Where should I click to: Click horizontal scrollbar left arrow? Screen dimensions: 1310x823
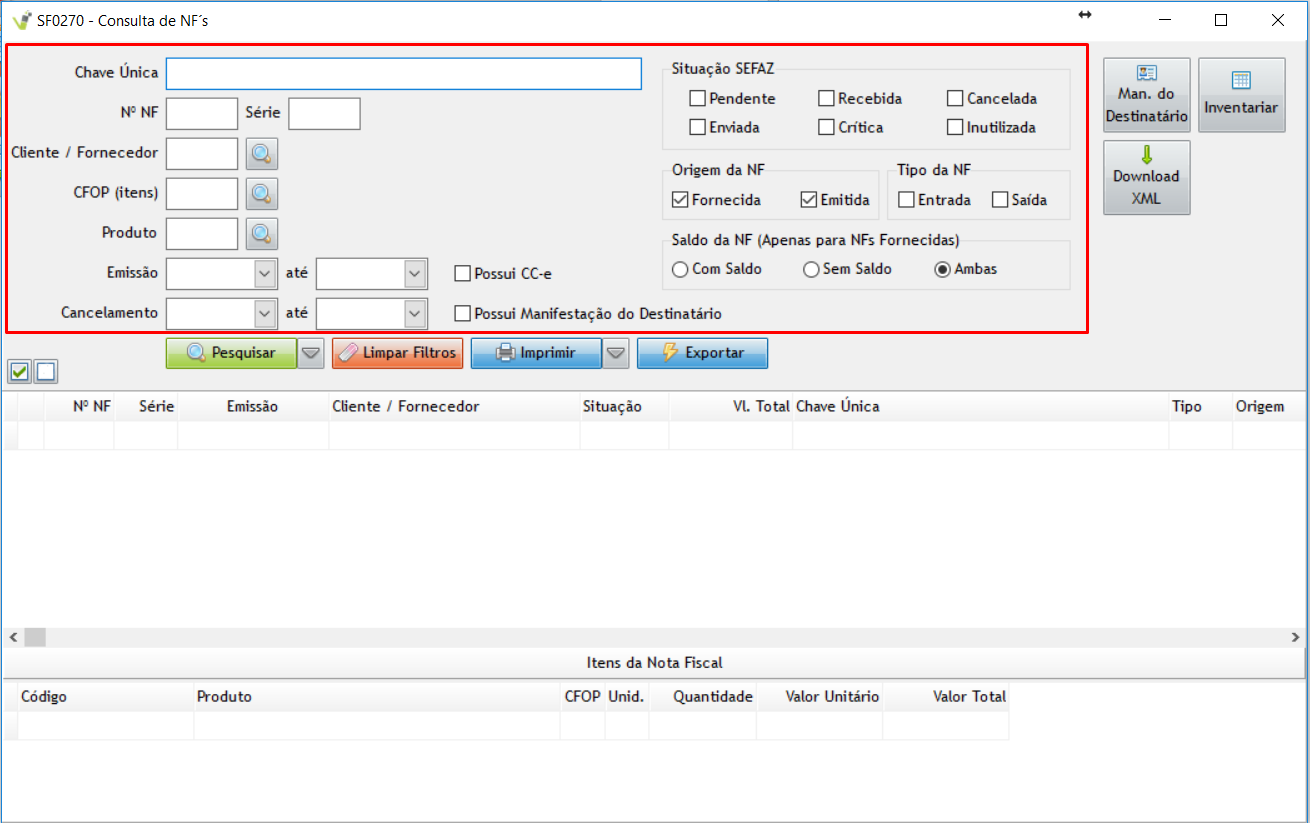(13, 637)
